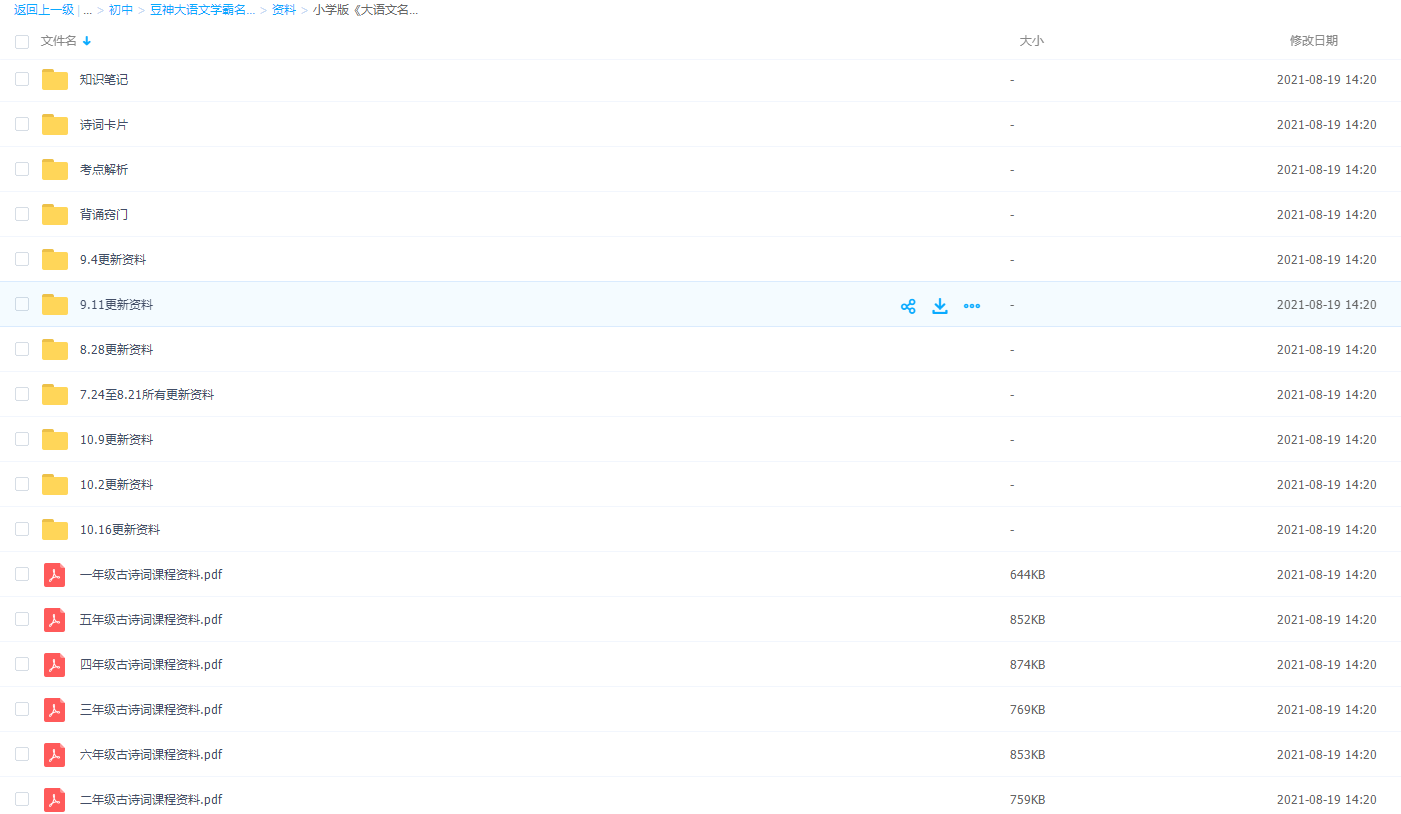Open the 背诵窍门 folder name
This screenshot has height=814, width=1401.
click(x=104, y=215)
